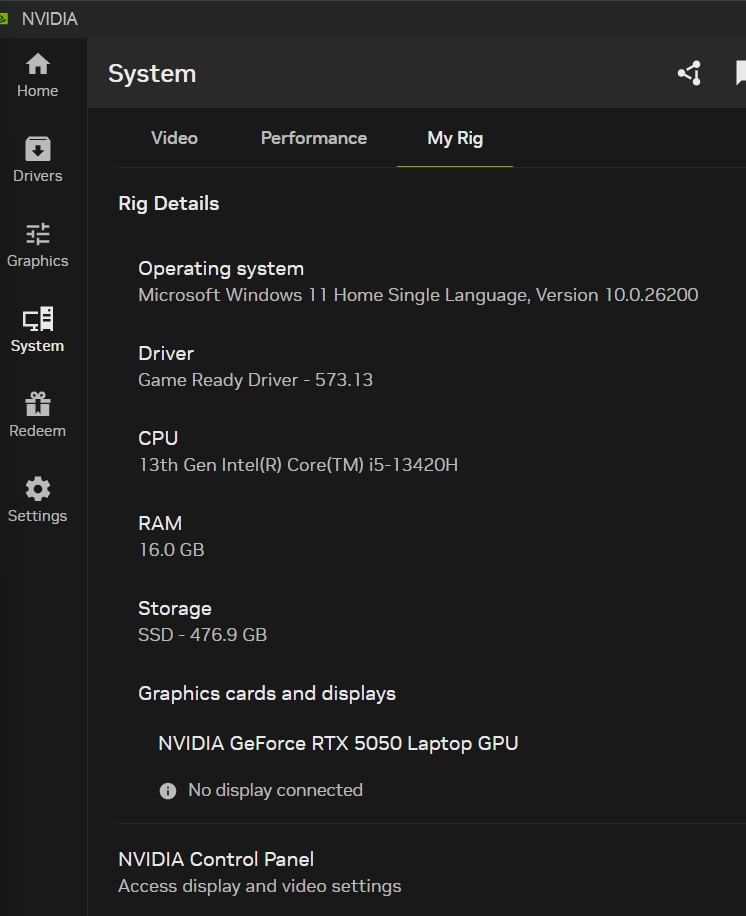Click the info icon beside No display connected
This screenshot has height=916, width=746.
tap(168, 791)
